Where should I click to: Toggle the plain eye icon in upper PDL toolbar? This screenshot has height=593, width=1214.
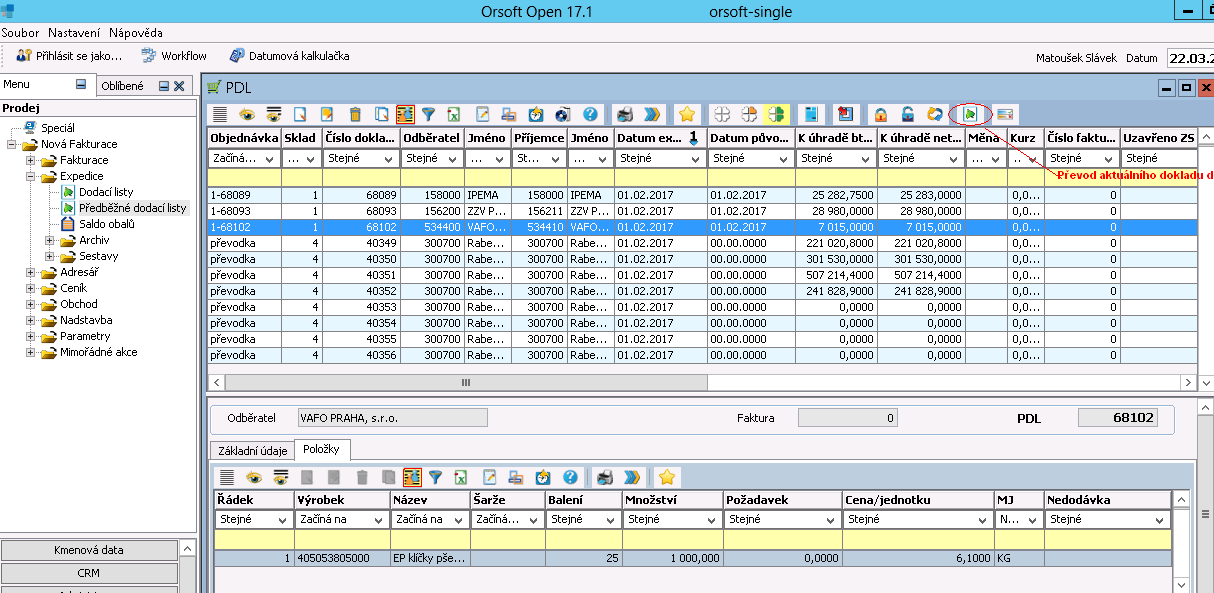(246, 114)
